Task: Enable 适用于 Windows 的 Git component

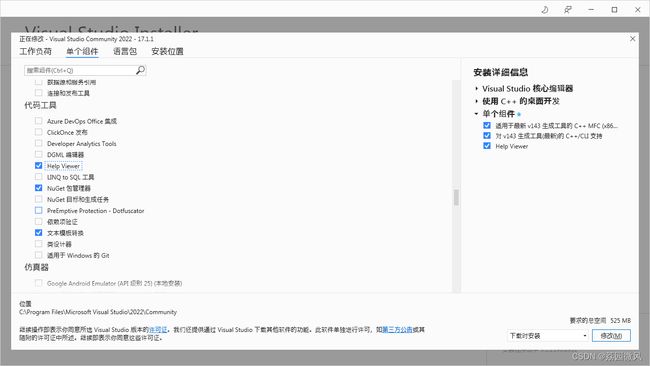Action: point(39,255)
